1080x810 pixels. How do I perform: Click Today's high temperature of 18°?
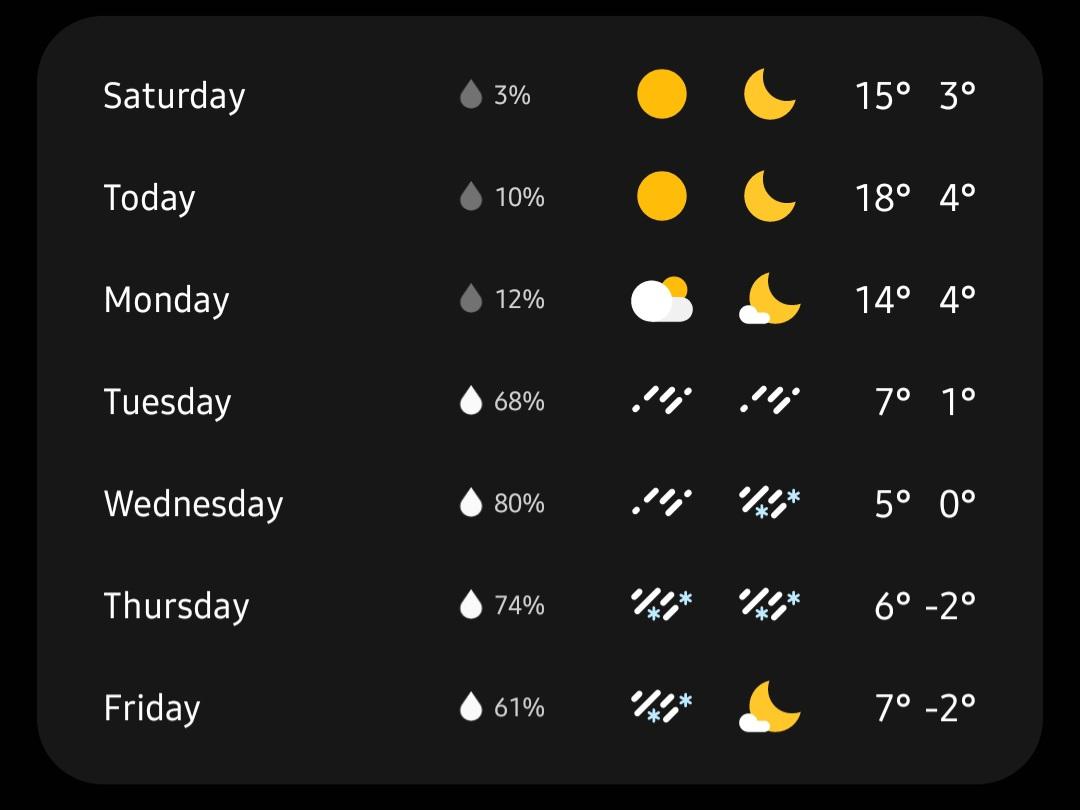884,197
